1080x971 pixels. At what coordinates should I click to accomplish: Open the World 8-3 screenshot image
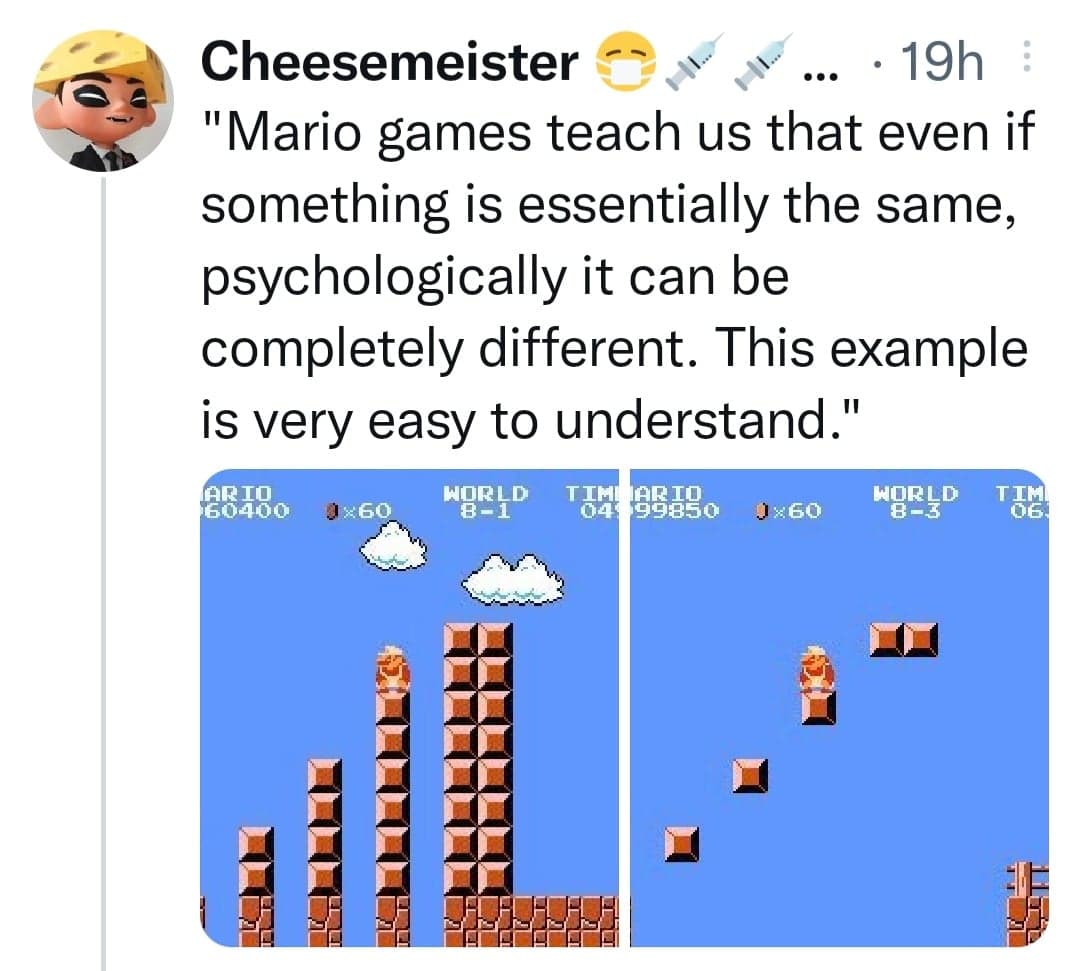point(840,707)
